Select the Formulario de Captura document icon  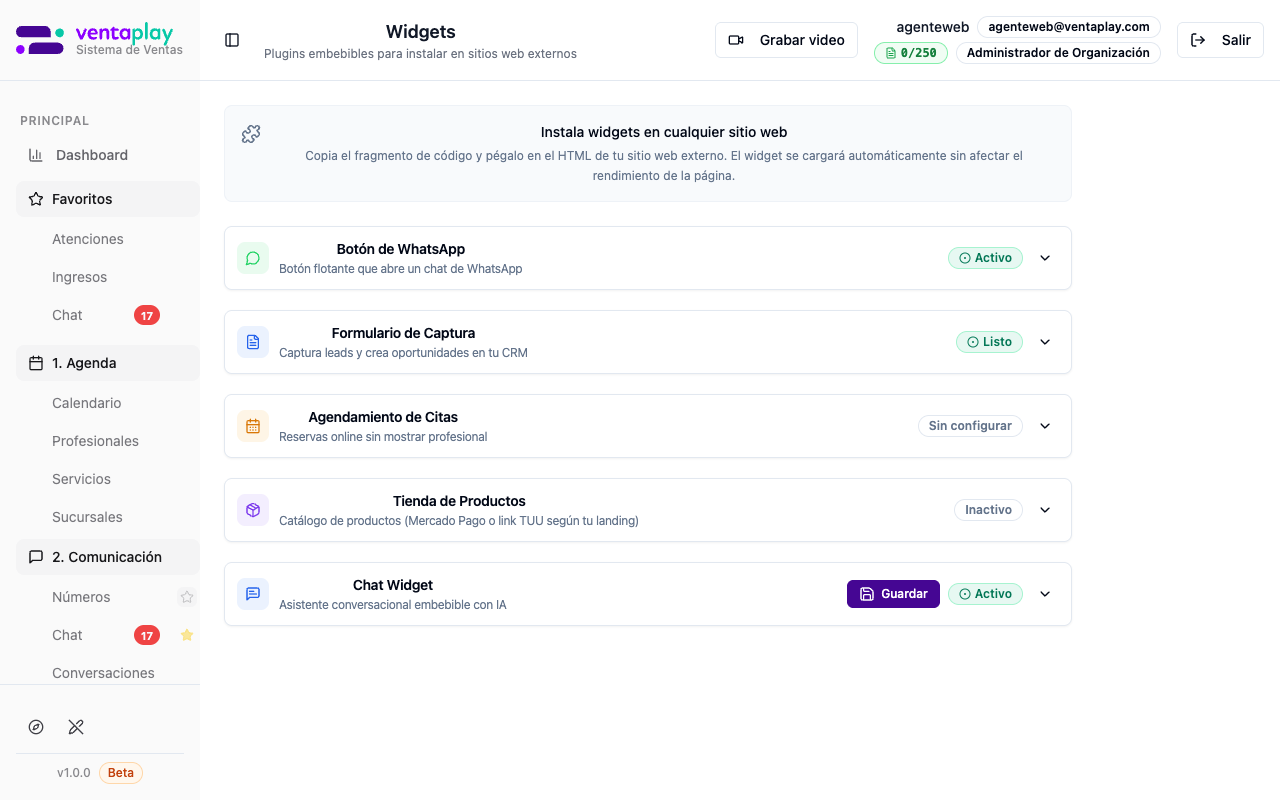click(x=253, y=342)
